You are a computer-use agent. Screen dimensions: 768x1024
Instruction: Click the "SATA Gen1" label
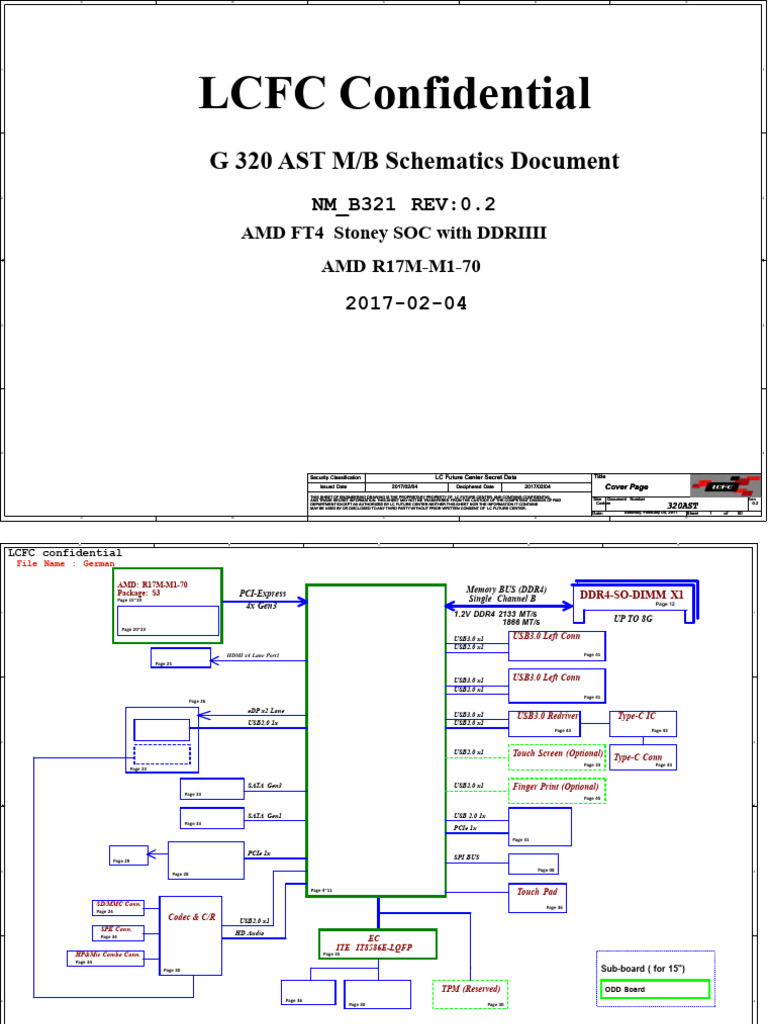click(x=264, y=816)
